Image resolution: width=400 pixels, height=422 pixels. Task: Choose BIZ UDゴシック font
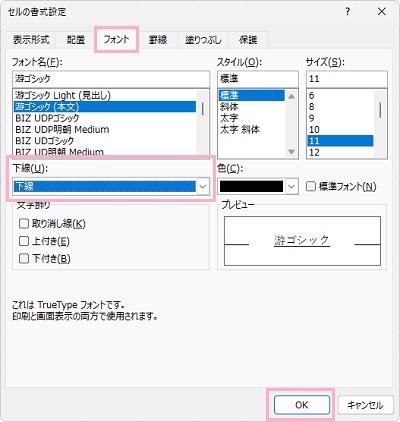pos(104,141)
